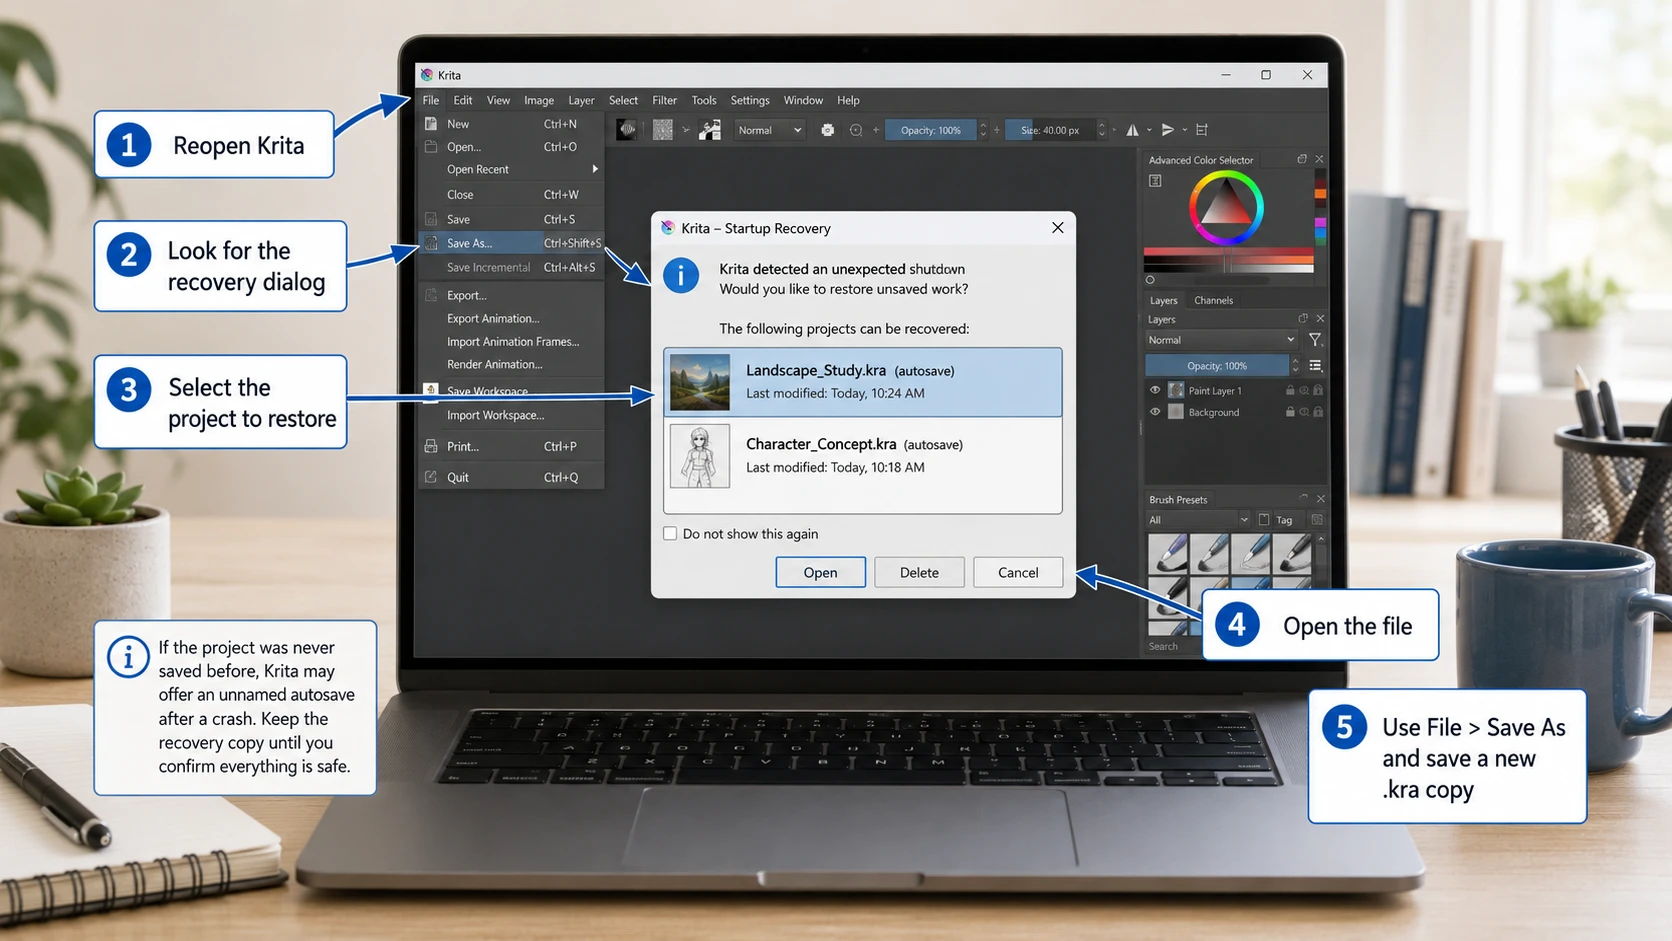Open the Layers panel Normal blend mode dropdown
The height and width of the screenshot is (941, 1672).
tap(1222, 340)
